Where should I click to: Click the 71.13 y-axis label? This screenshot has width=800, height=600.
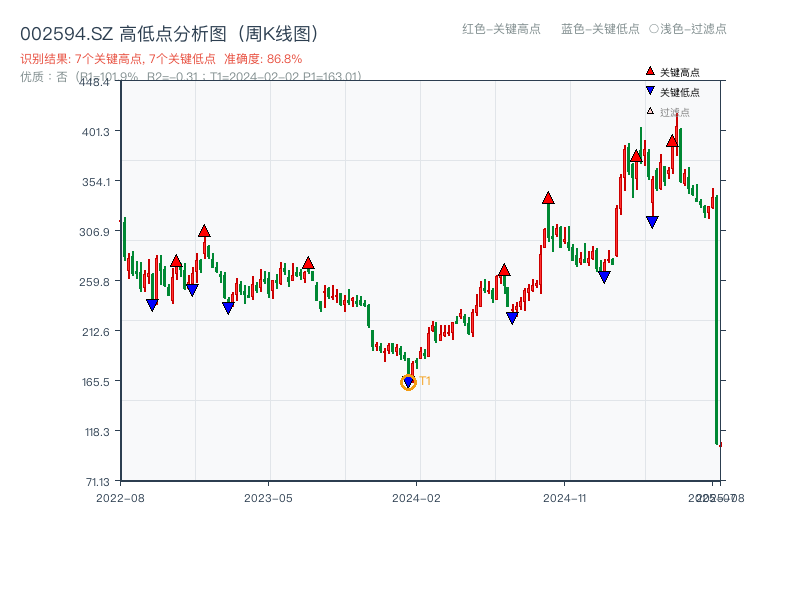[x=97, y=482]
